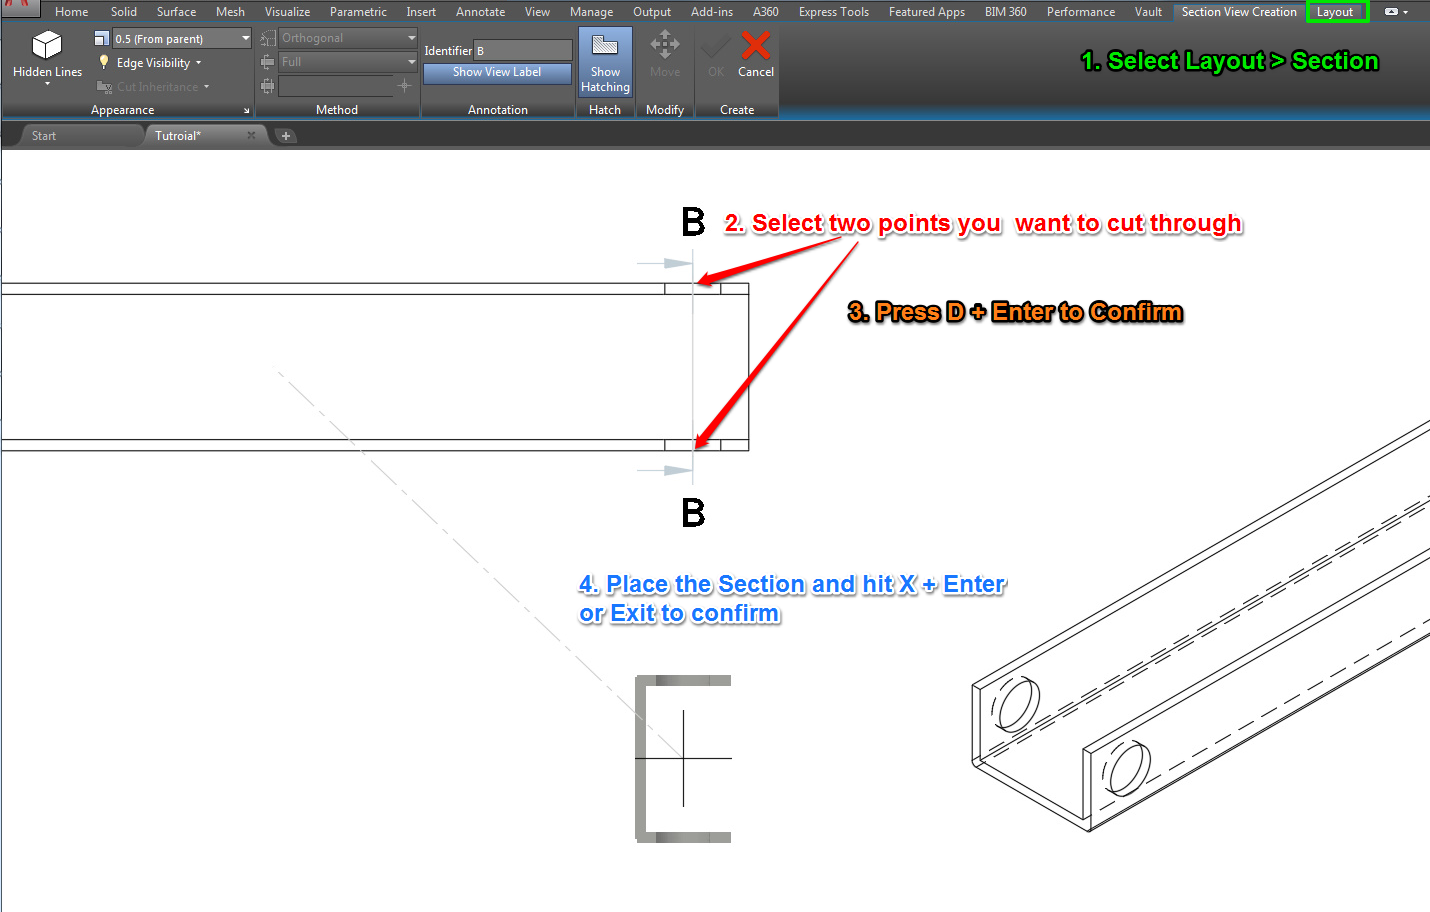Click the scale icon beside 0.5 (From parent)
Viewport: 1430px width, 912px height.
coord(101,38)
